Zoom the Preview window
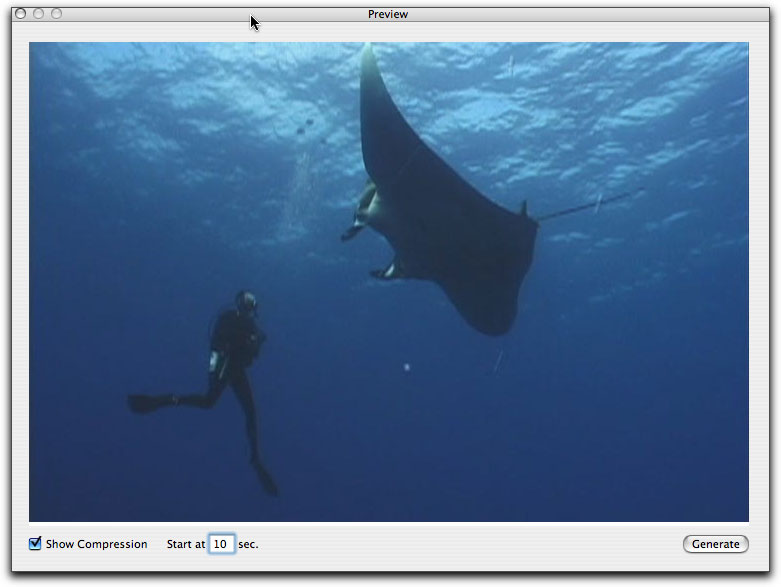The image size is (781, 587). click(57, 13)
